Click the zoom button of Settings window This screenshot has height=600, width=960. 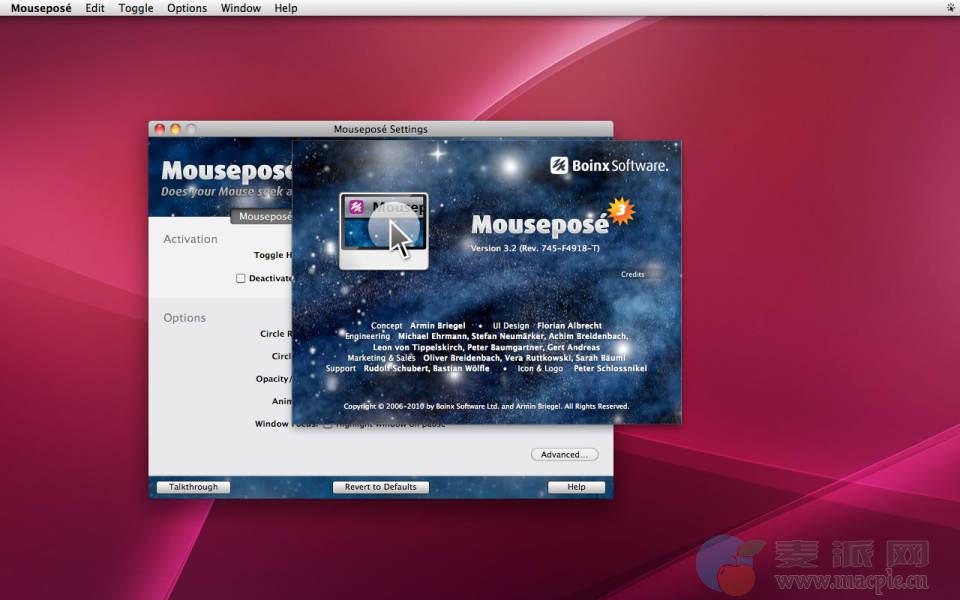[x=191, y=129]
